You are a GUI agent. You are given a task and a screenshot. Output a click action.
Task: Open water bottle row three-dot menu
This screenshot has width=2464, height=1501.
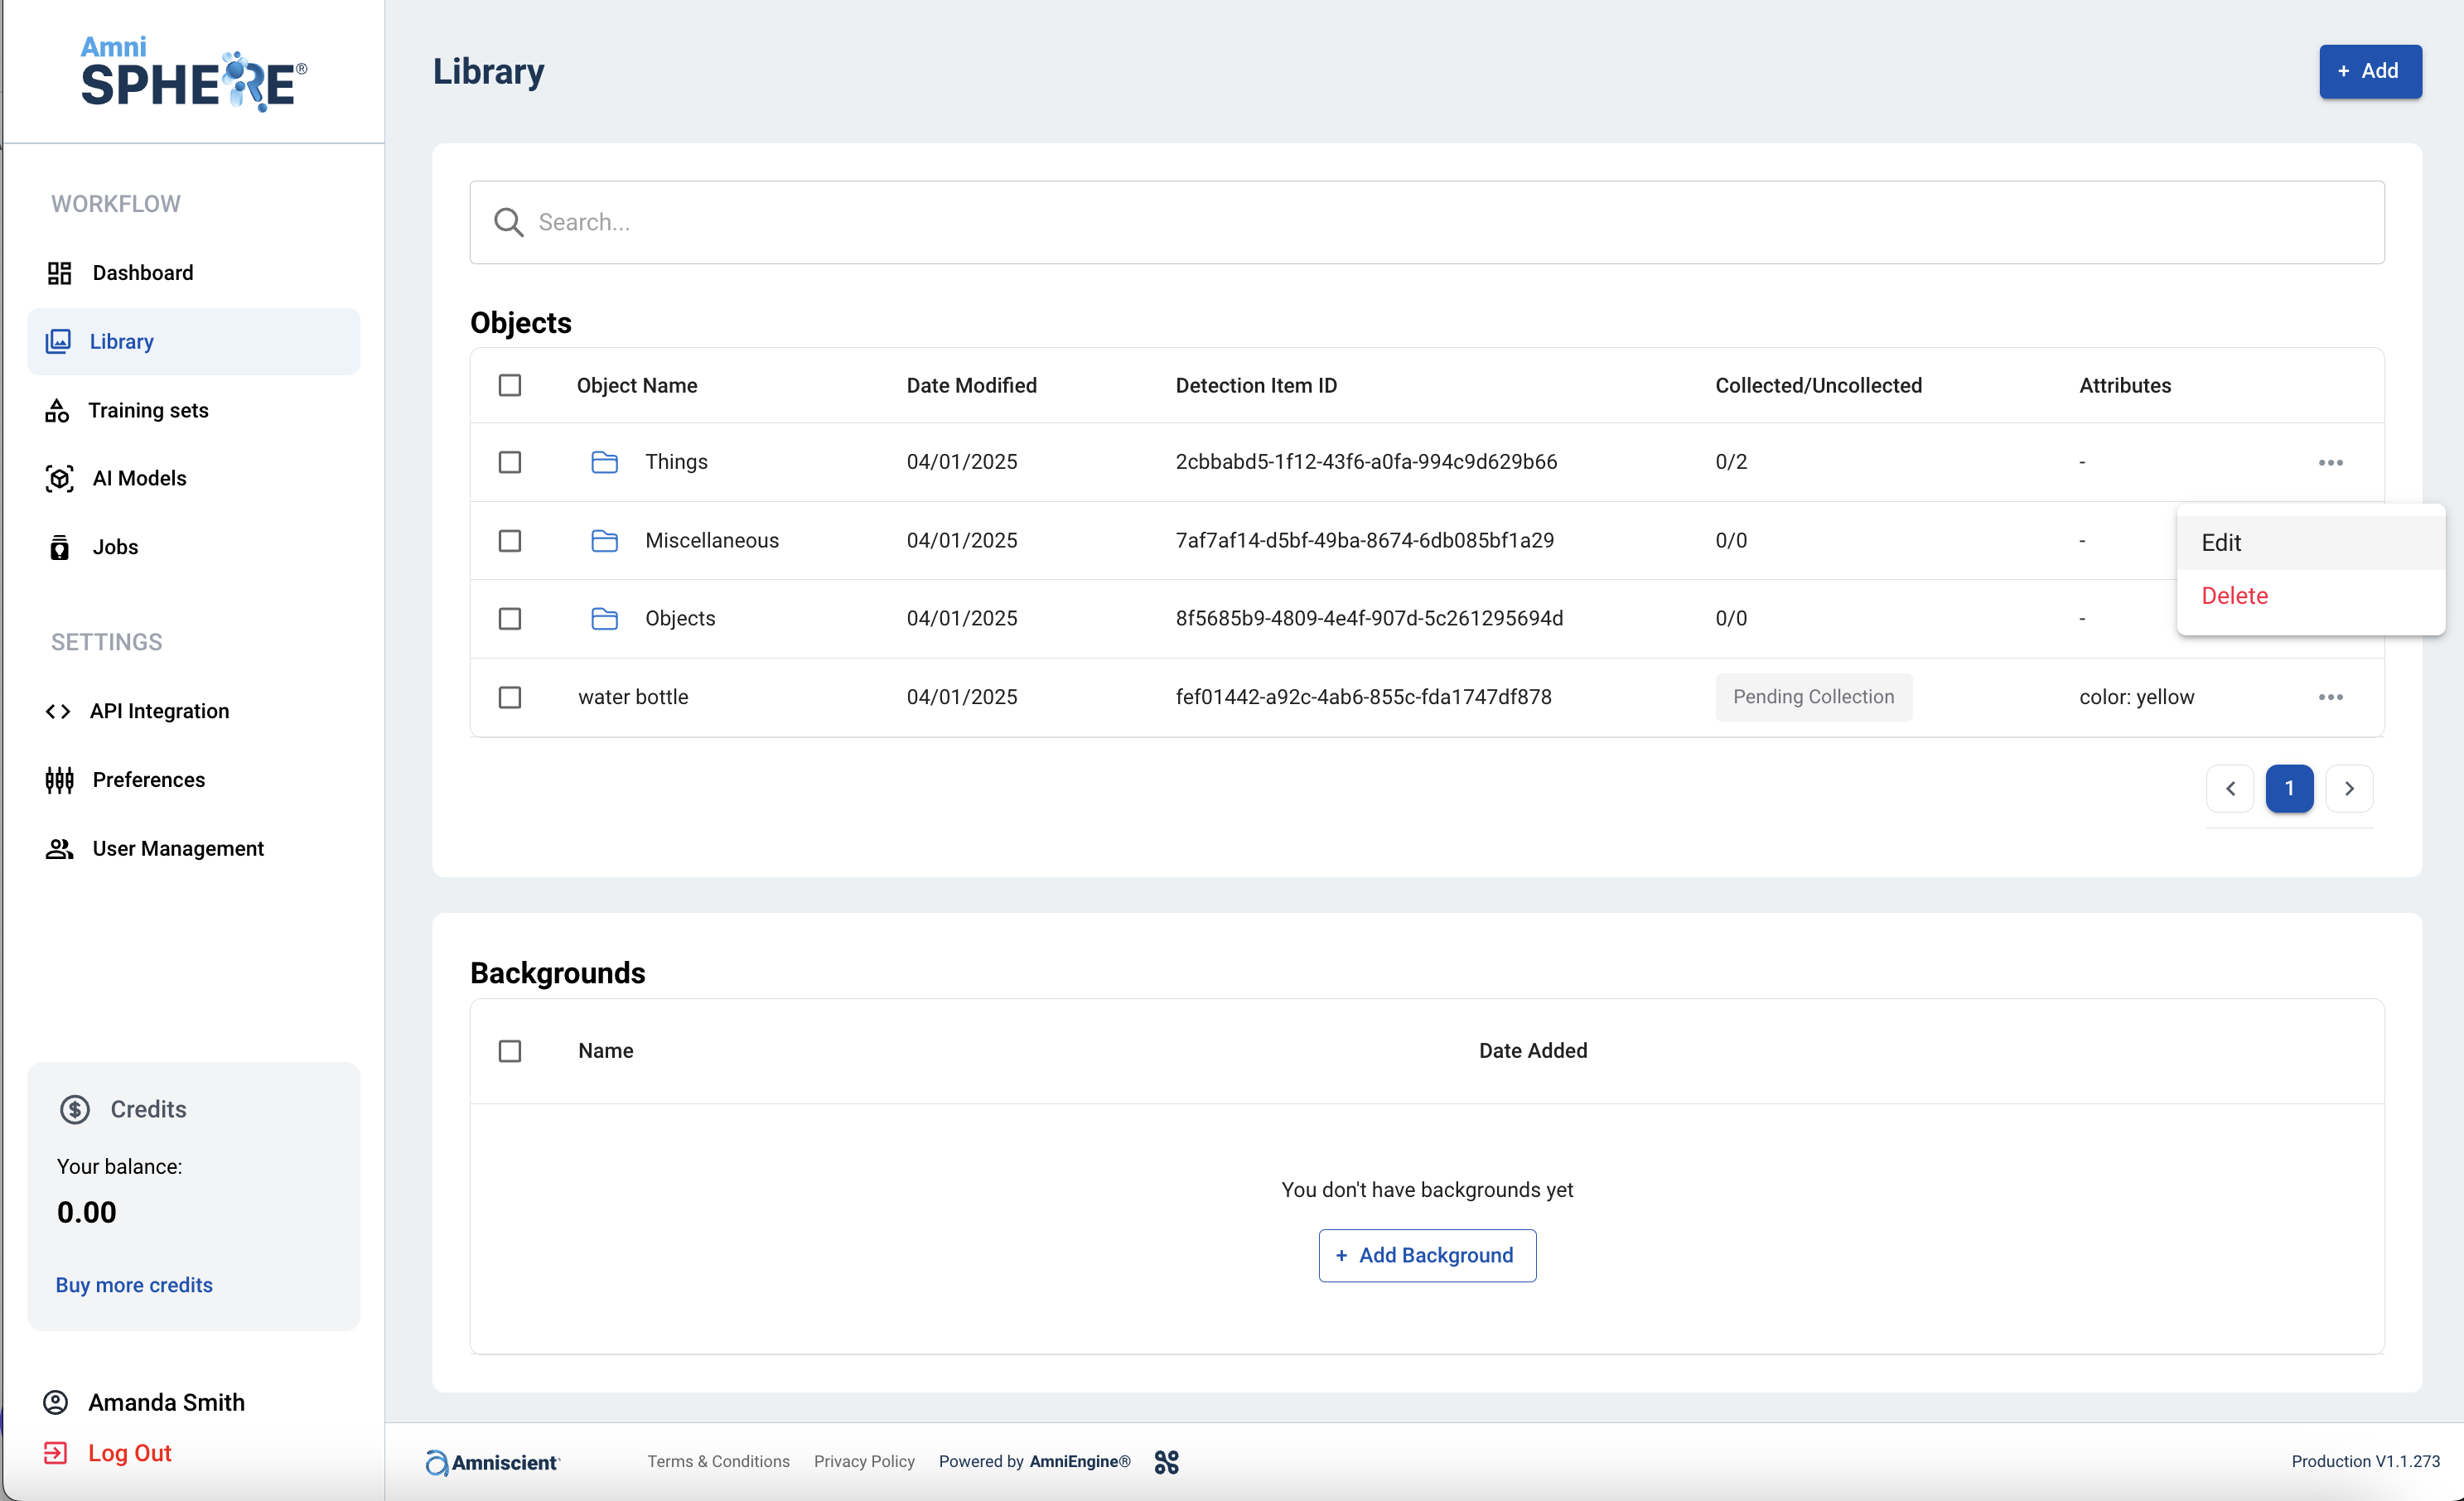(2330, 697)
